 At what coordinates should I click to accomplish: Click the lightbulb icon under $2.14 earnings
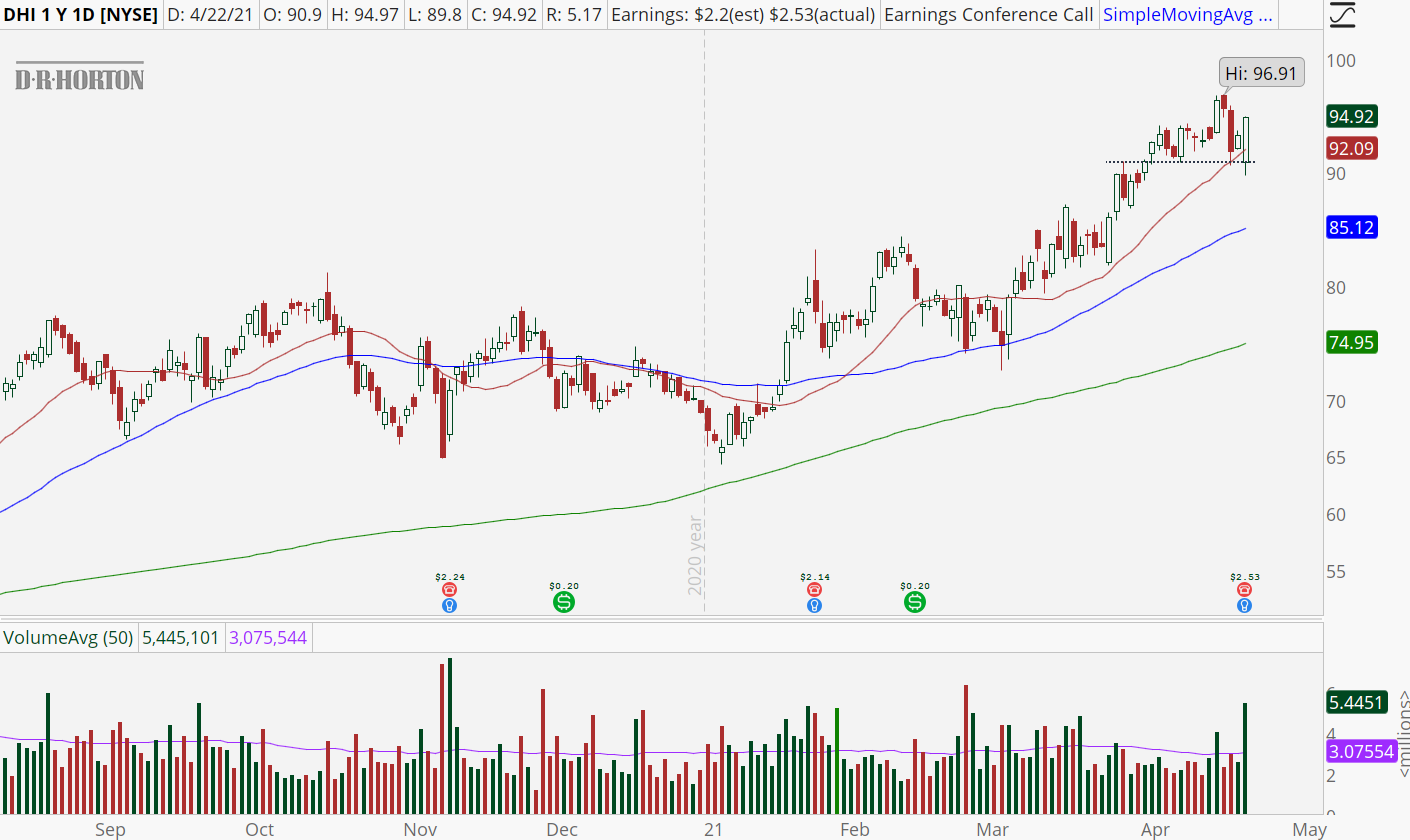click(x=814, y=606)
